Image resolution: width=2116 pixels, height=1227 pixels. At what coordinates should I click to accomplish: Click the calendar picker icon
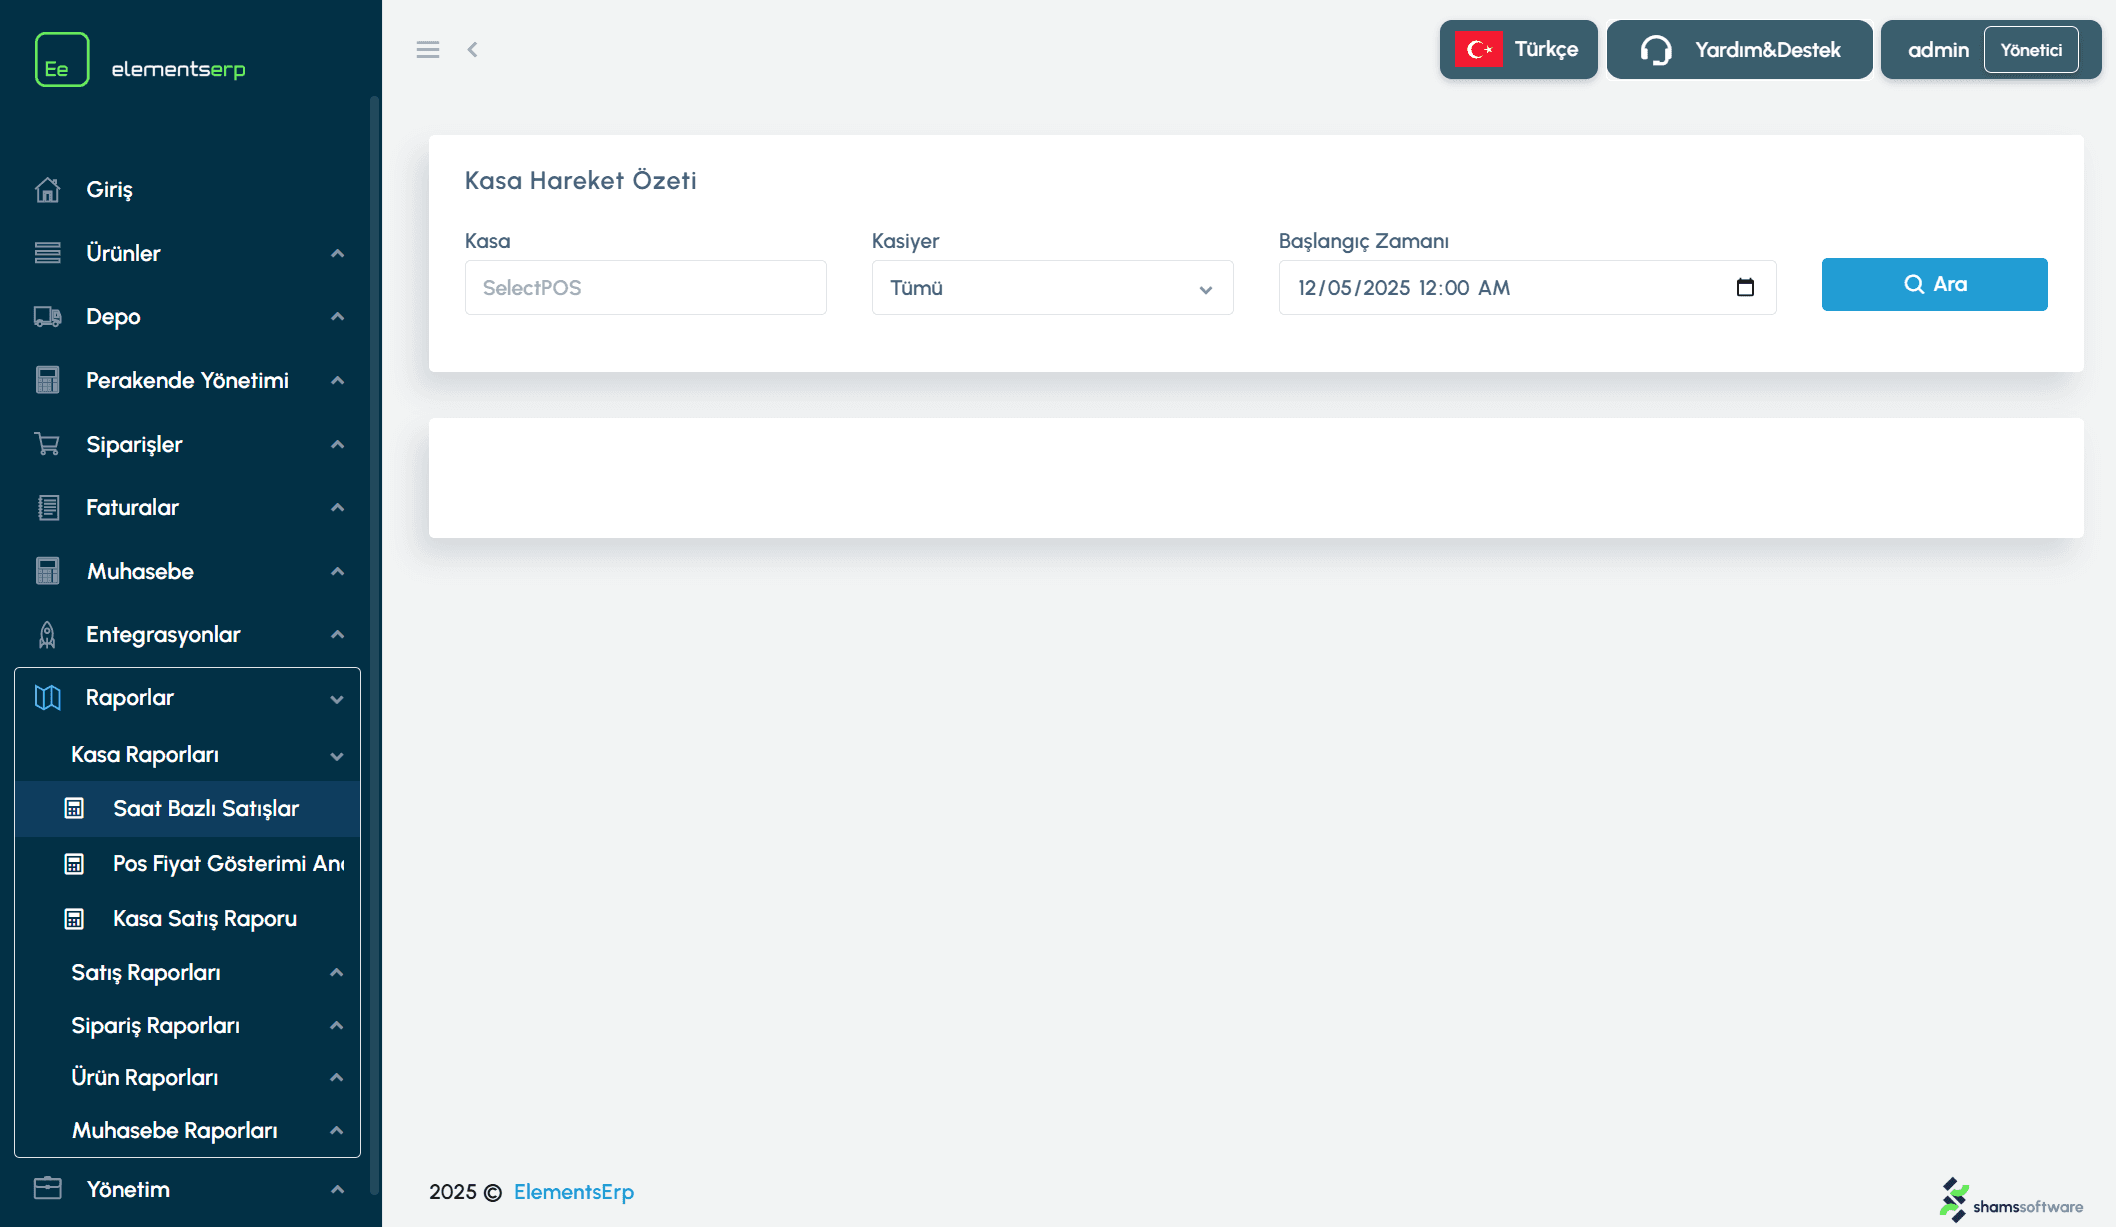[1745, 288]
